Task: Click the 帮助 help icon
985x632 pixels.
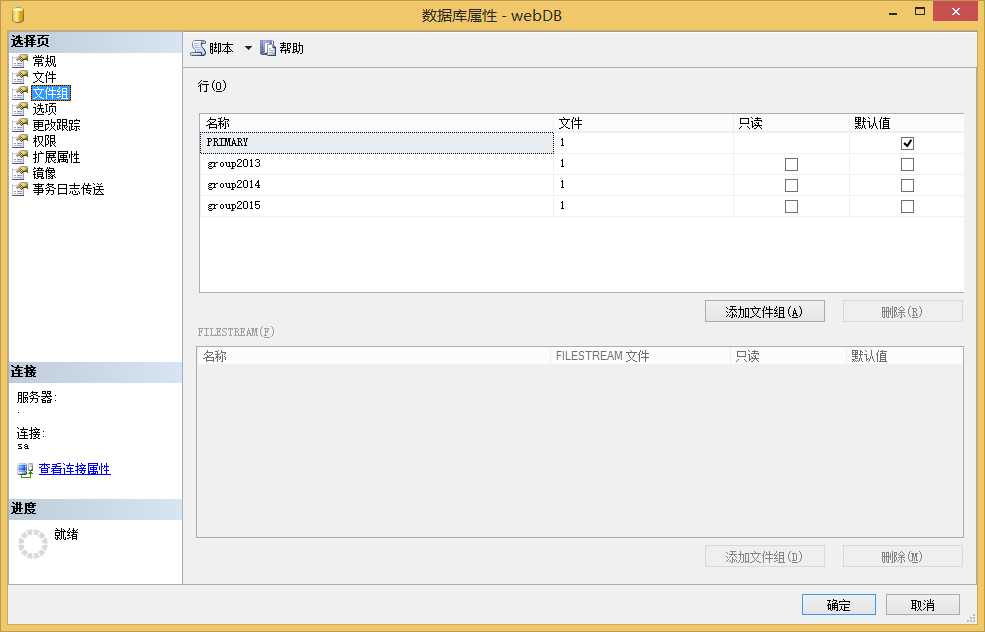Action: (x=268, y=48)
